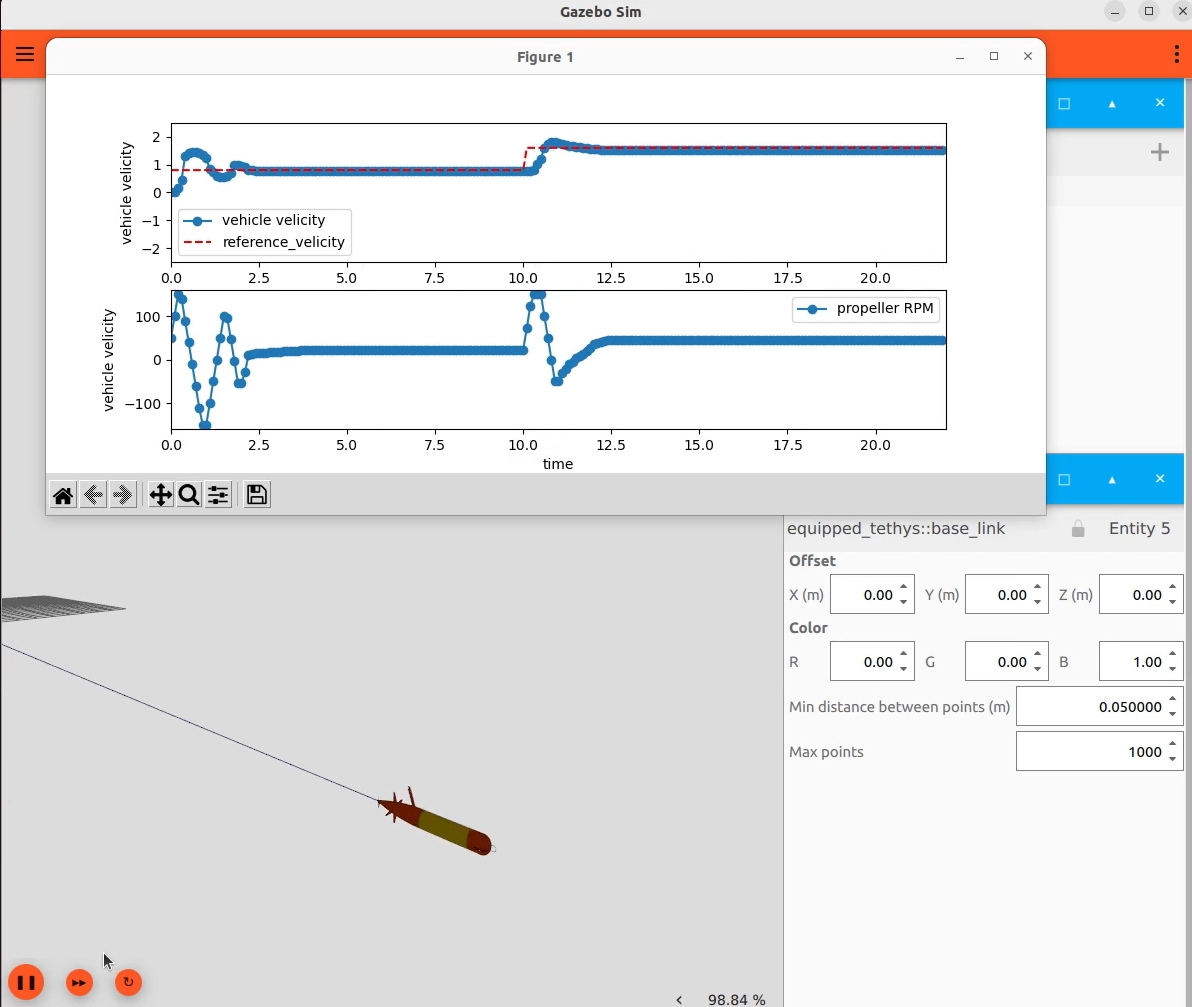This screenshot has height=1007, width=1192.
Task: Undock the upper blue plugin panel
Action: [1064, 103]
